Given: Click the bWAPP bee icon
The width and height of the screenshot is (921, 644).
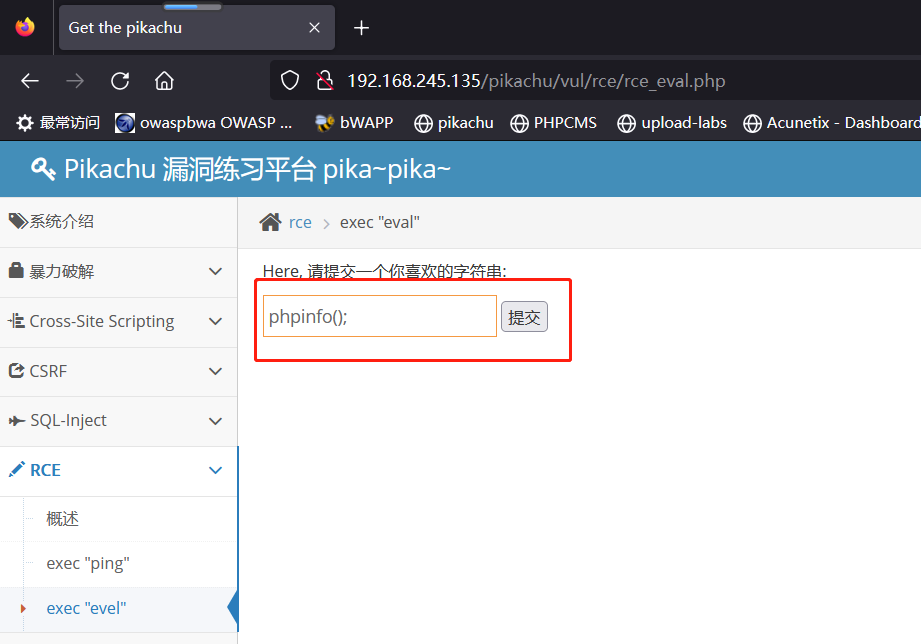Looking at the screenshot, I should 324,123.
